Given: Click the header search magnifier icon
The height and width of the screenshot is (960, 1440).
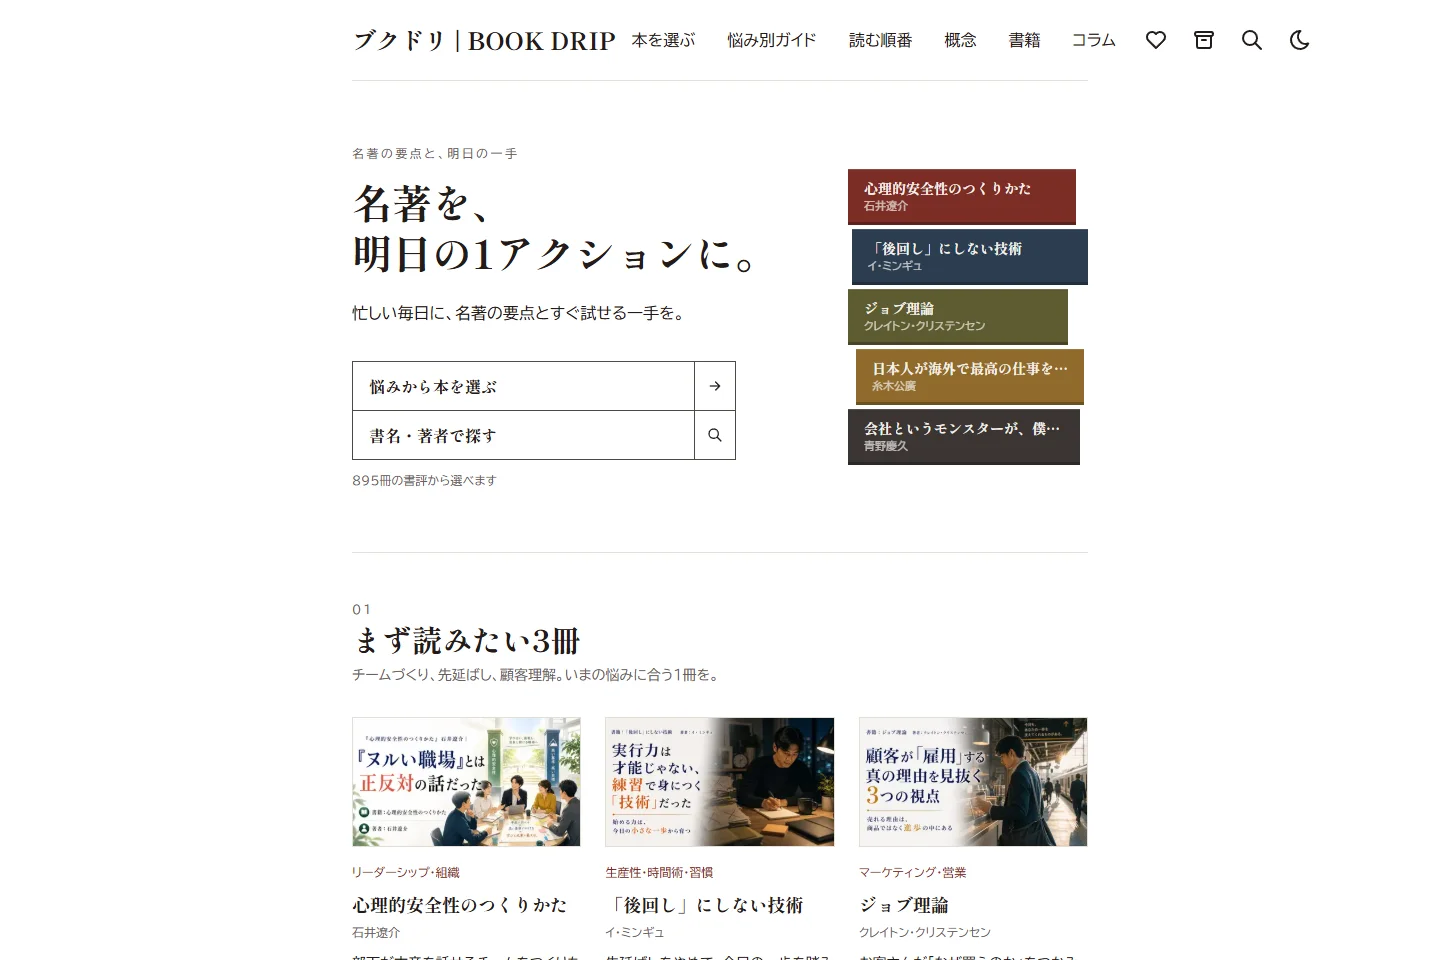Looking at the screenshot, I should (x=1252, y=40).
